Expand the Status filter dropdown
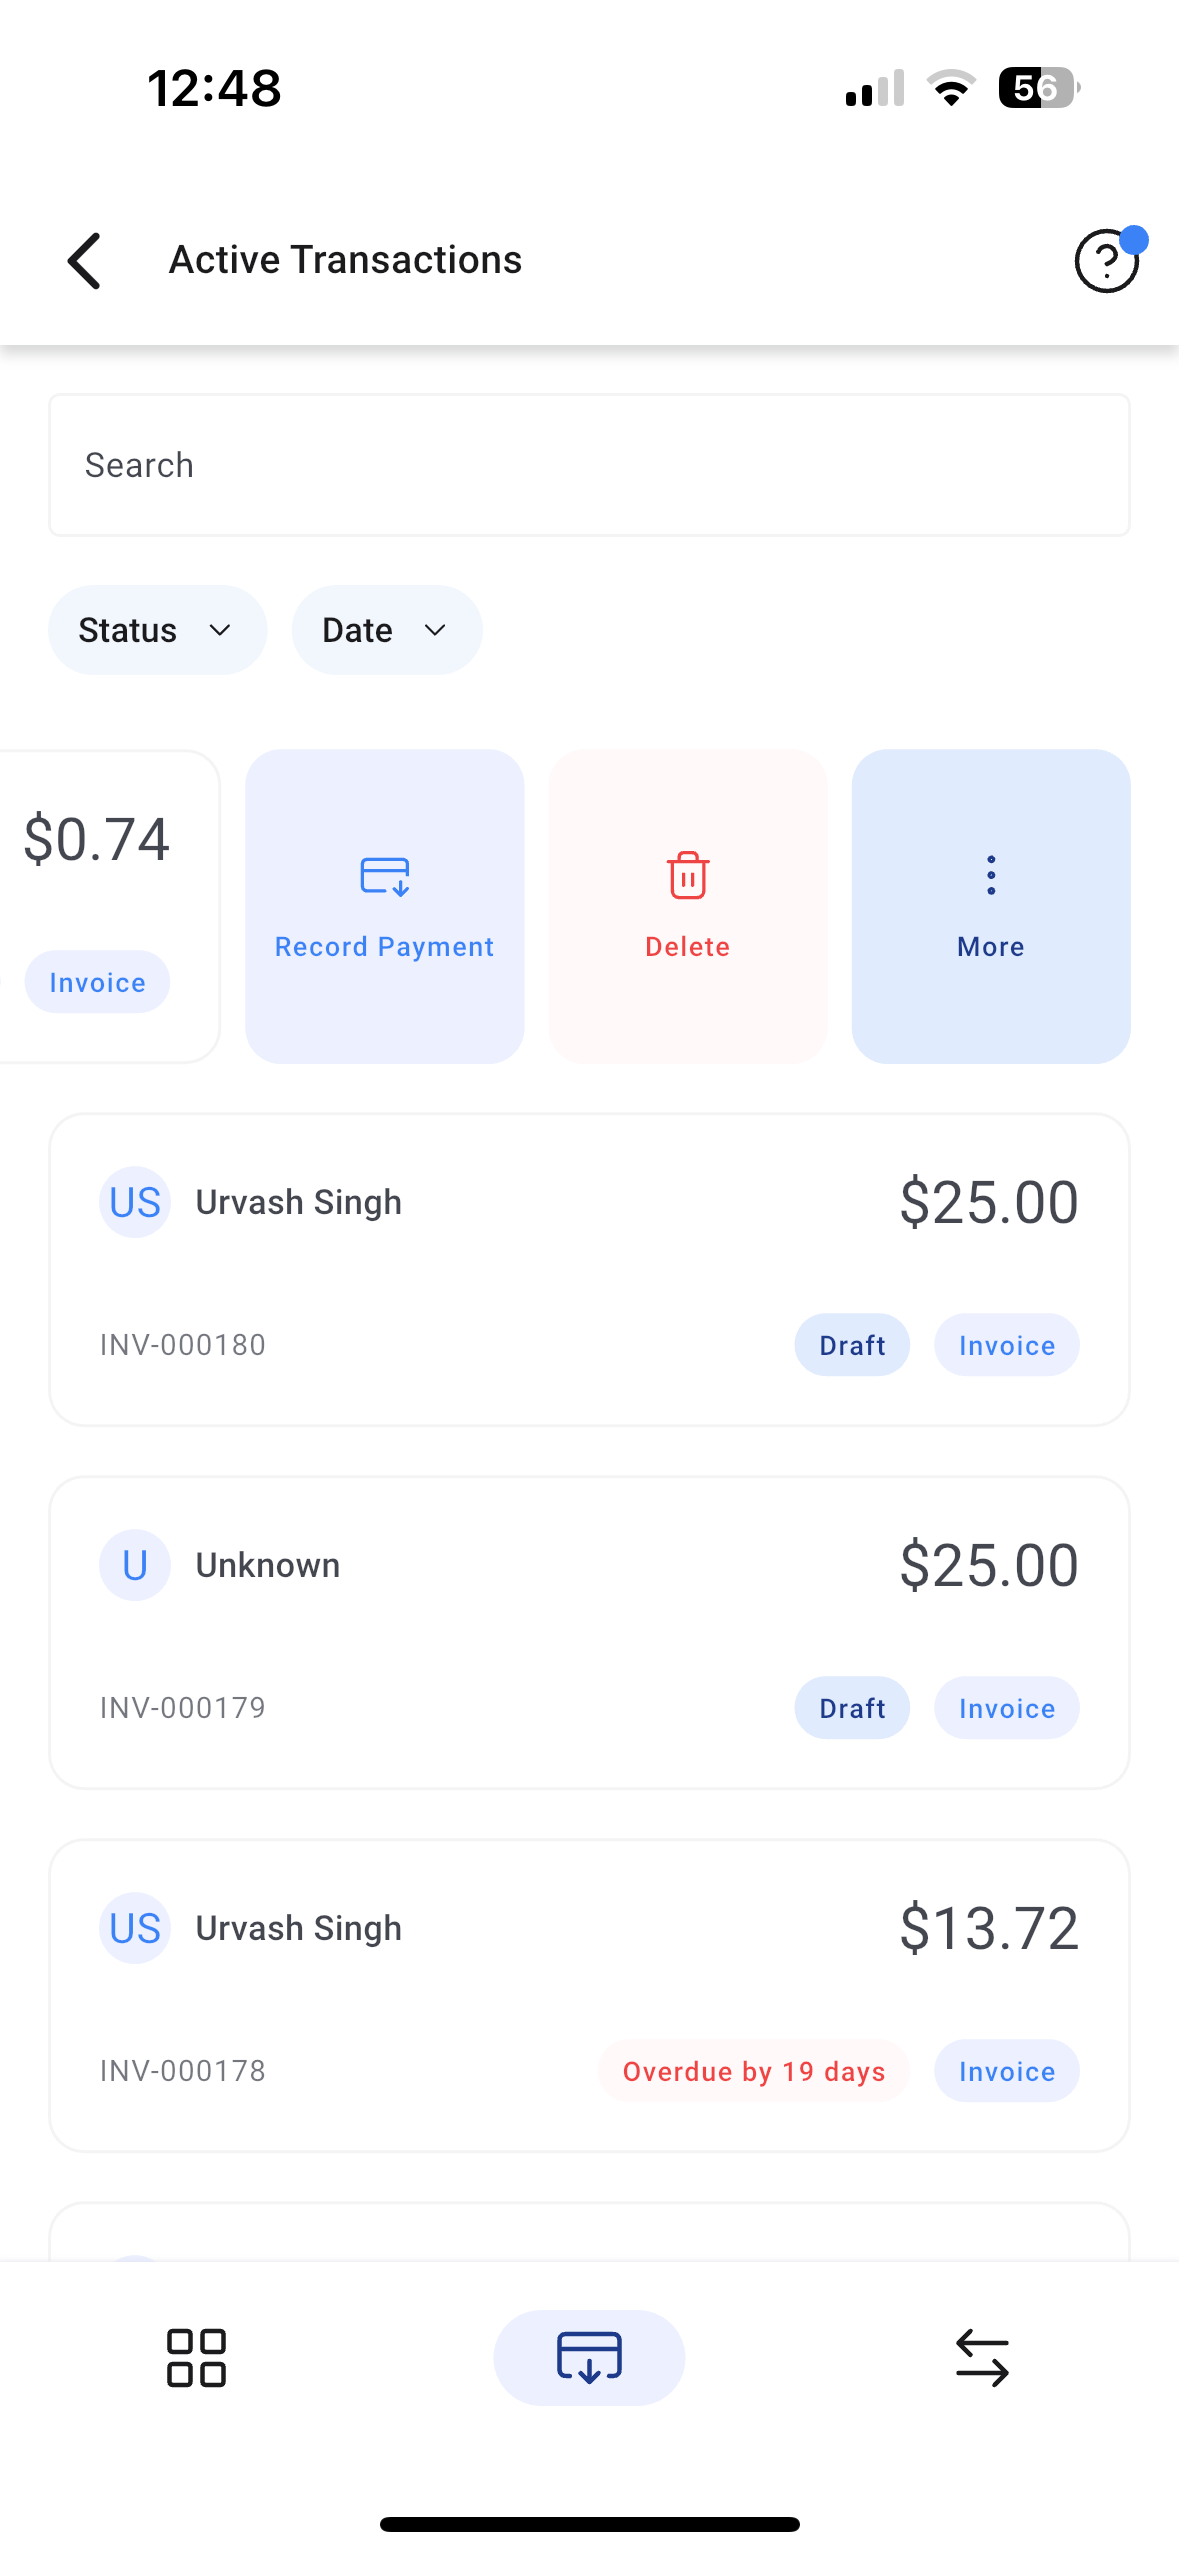 157,630
